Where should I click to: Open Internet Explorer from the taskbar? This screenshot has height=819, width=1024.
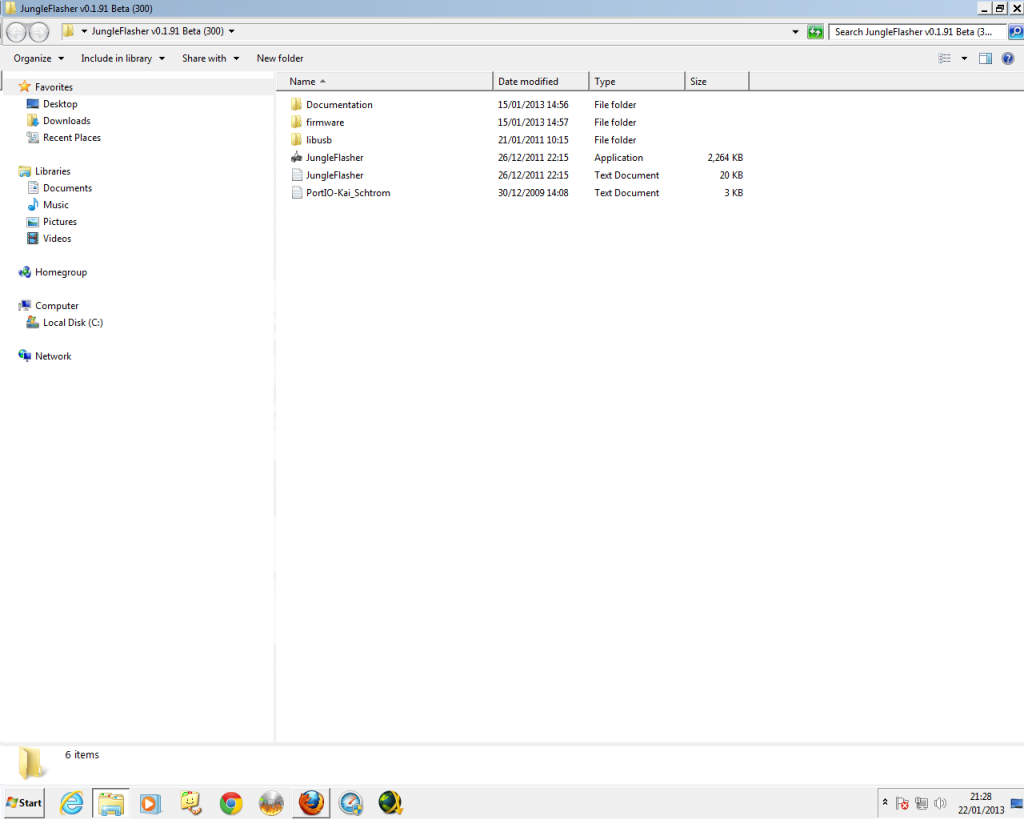[x=72, y=803]
